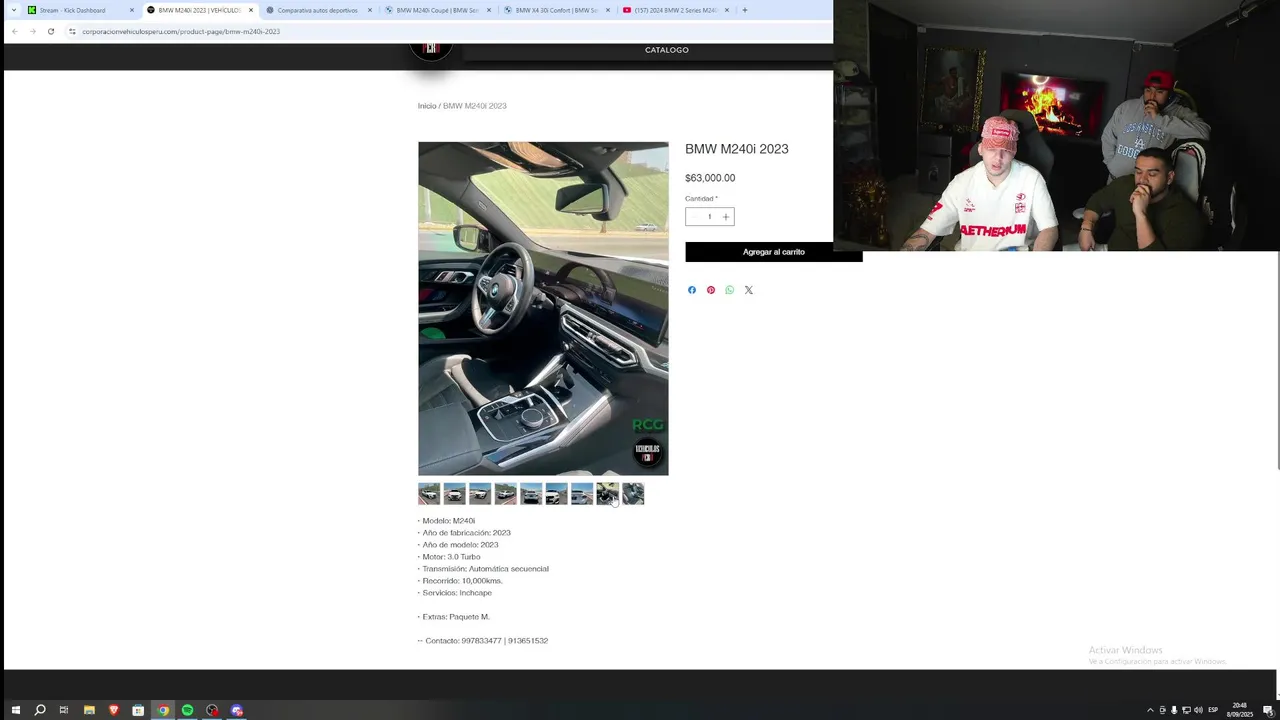Open OBS Studio from taskbar
The width and height of the screenshot is (1280, 720).
(212, 710)
